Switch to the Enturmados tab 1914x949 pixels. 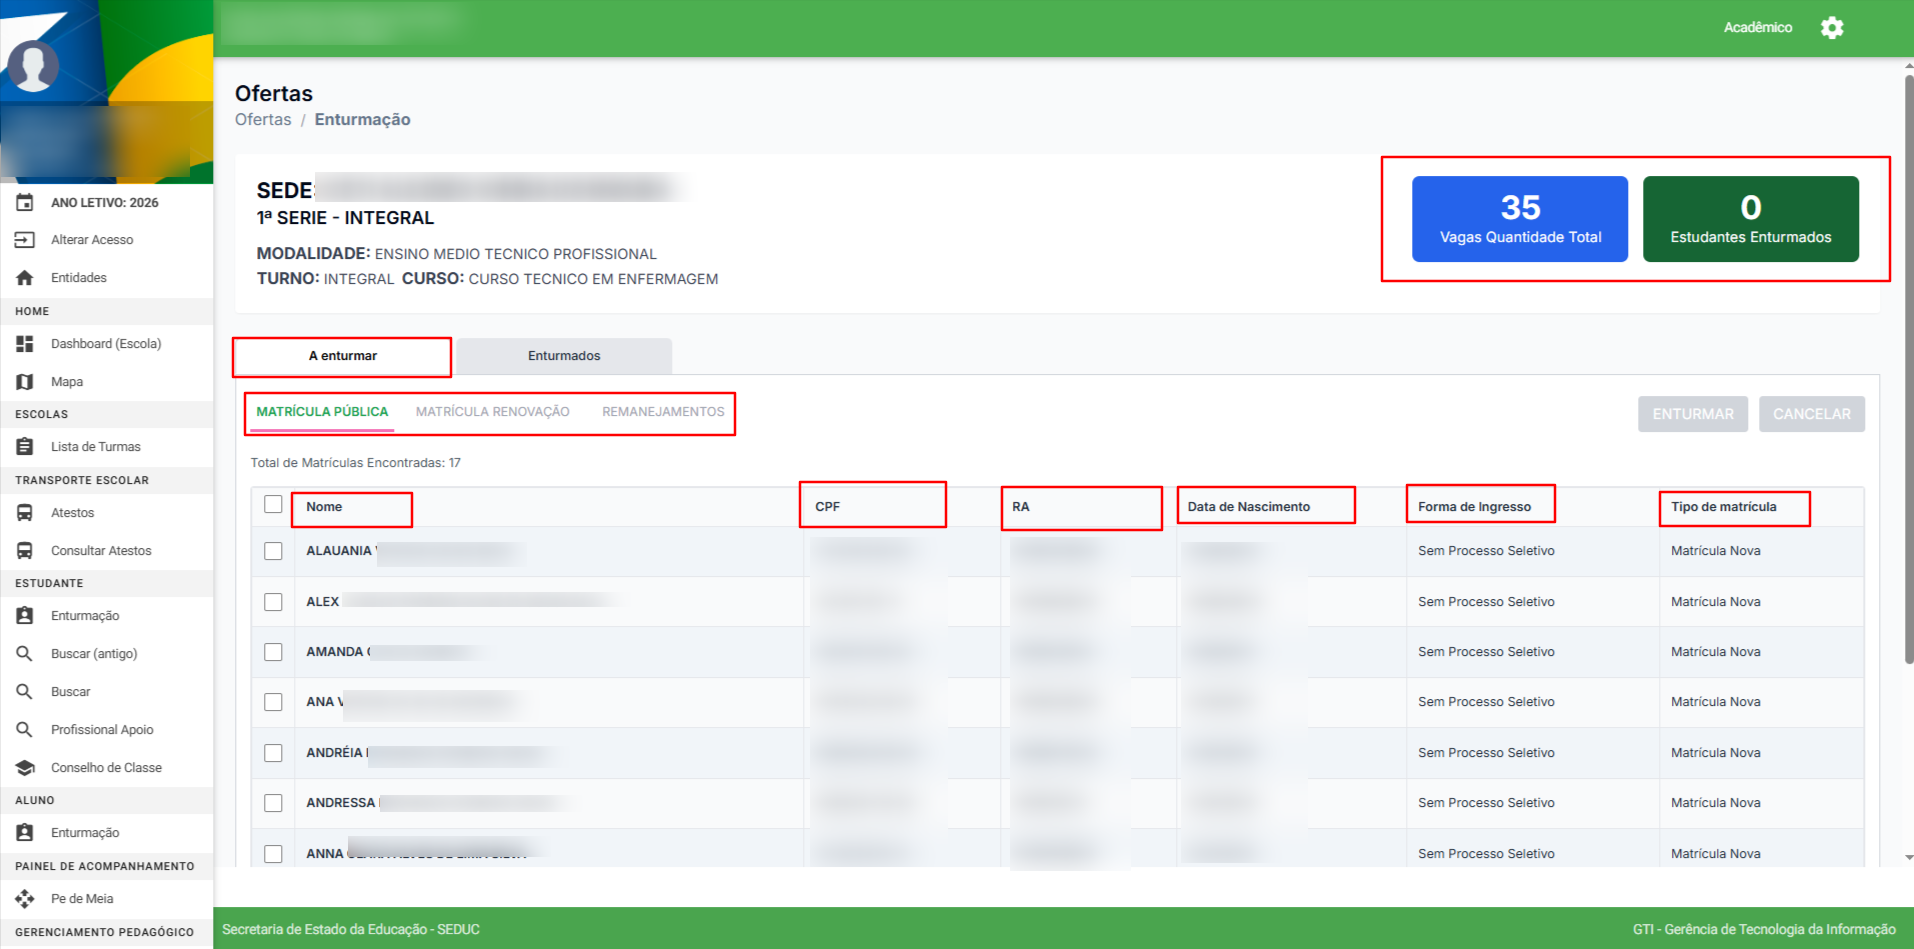click(564, 356)
